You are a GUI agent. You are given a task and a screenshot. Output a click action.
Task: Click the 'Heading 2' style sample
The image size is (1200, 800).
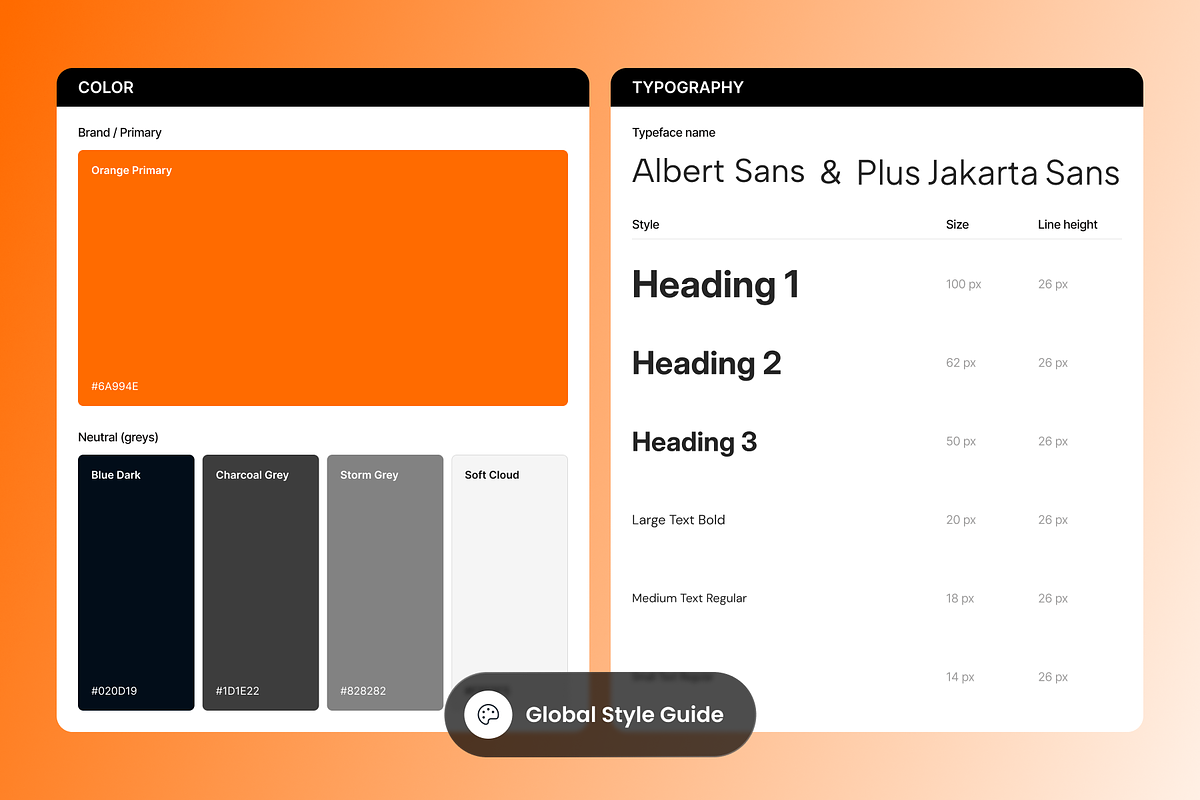click(707, 363)
